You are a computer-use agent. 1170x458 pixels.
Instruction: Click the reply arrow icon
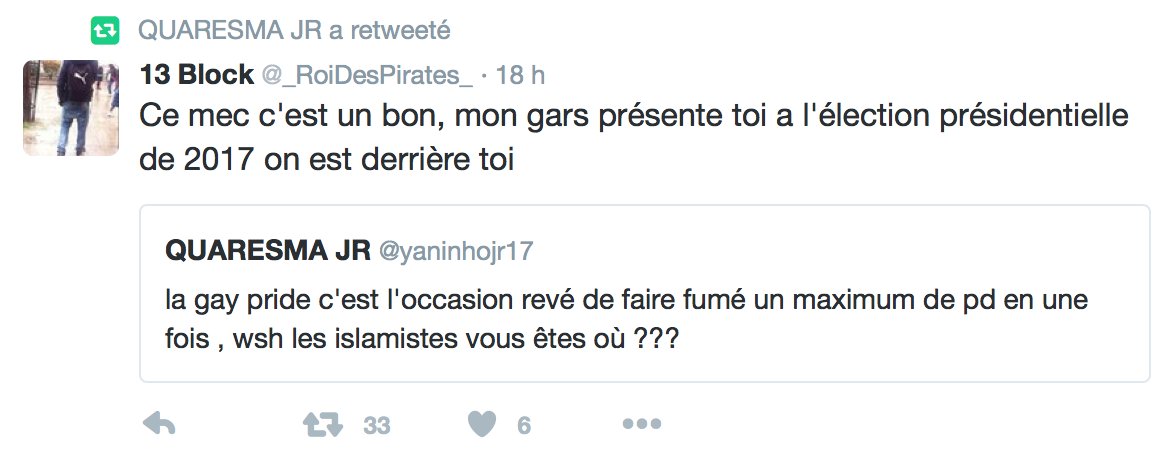[x=159, y=425]
